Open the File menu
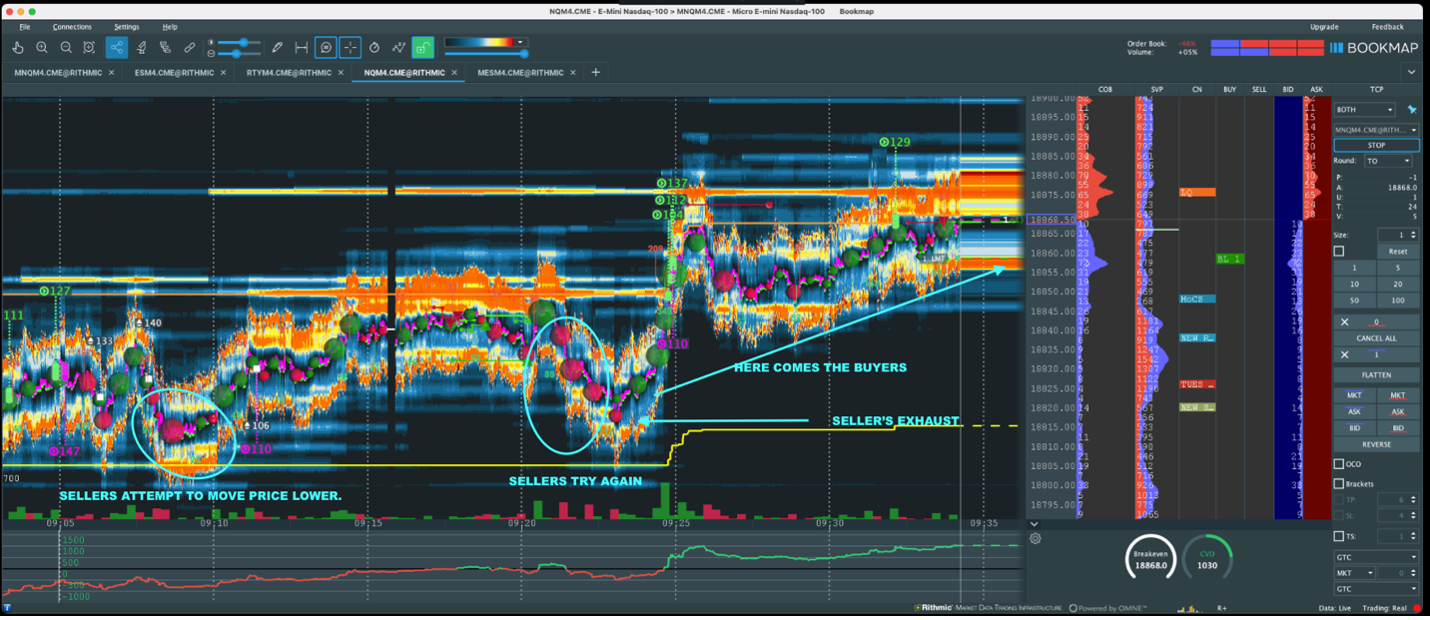Viewport: 1430px width, 620px height. tap(25, 27)
